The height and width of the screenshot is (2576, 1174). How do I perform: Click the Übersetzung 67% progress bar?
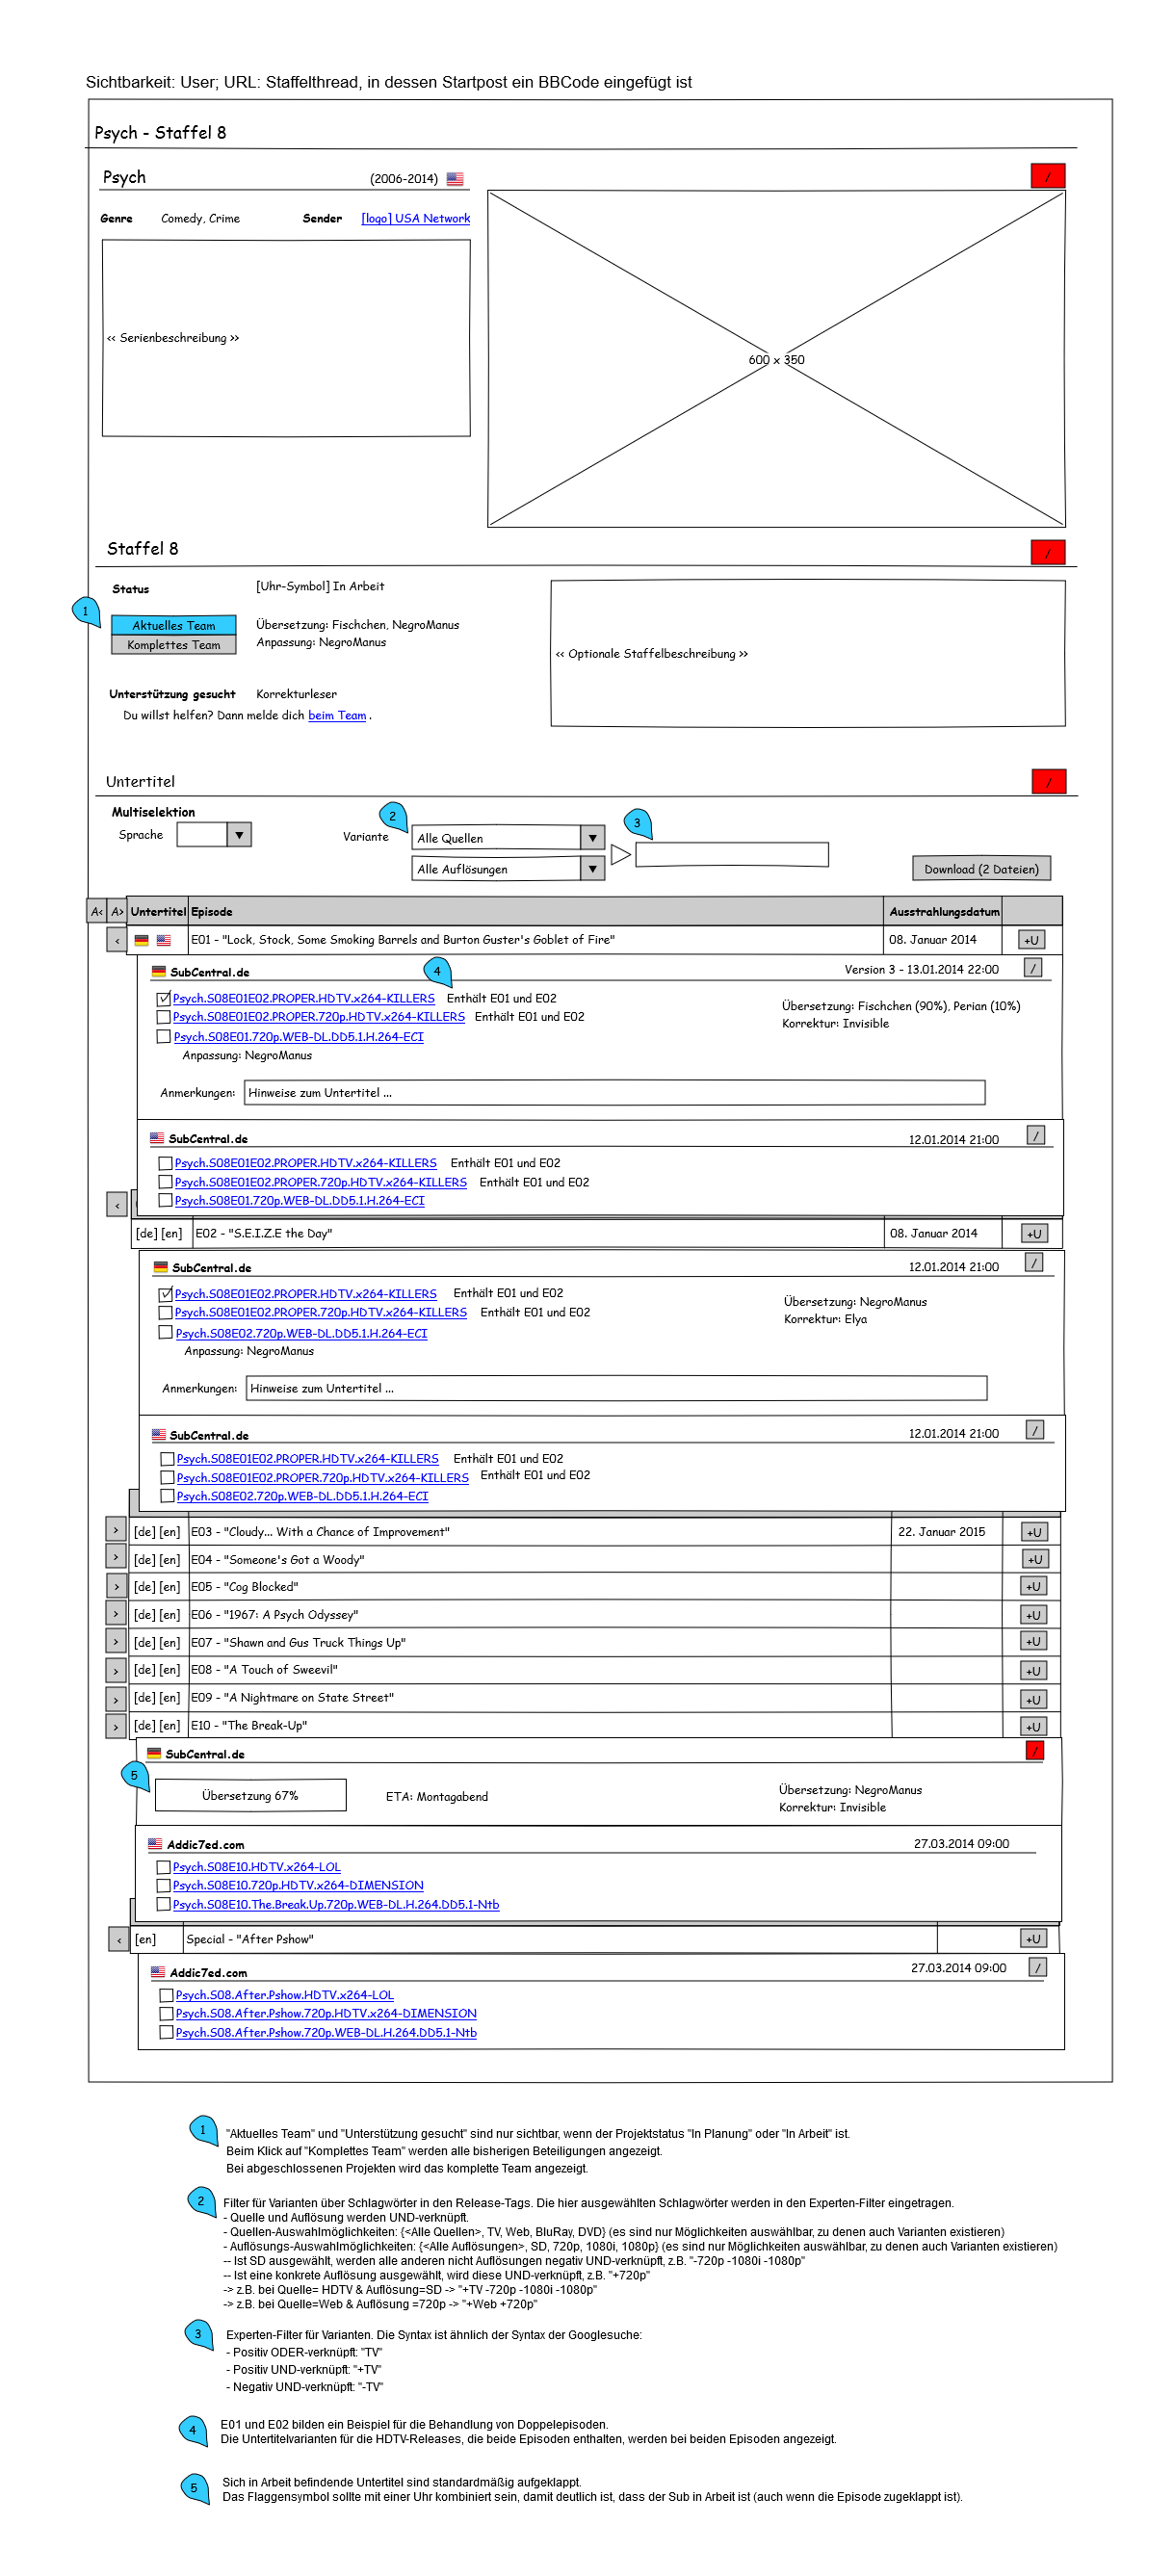tap(250, 1795)
